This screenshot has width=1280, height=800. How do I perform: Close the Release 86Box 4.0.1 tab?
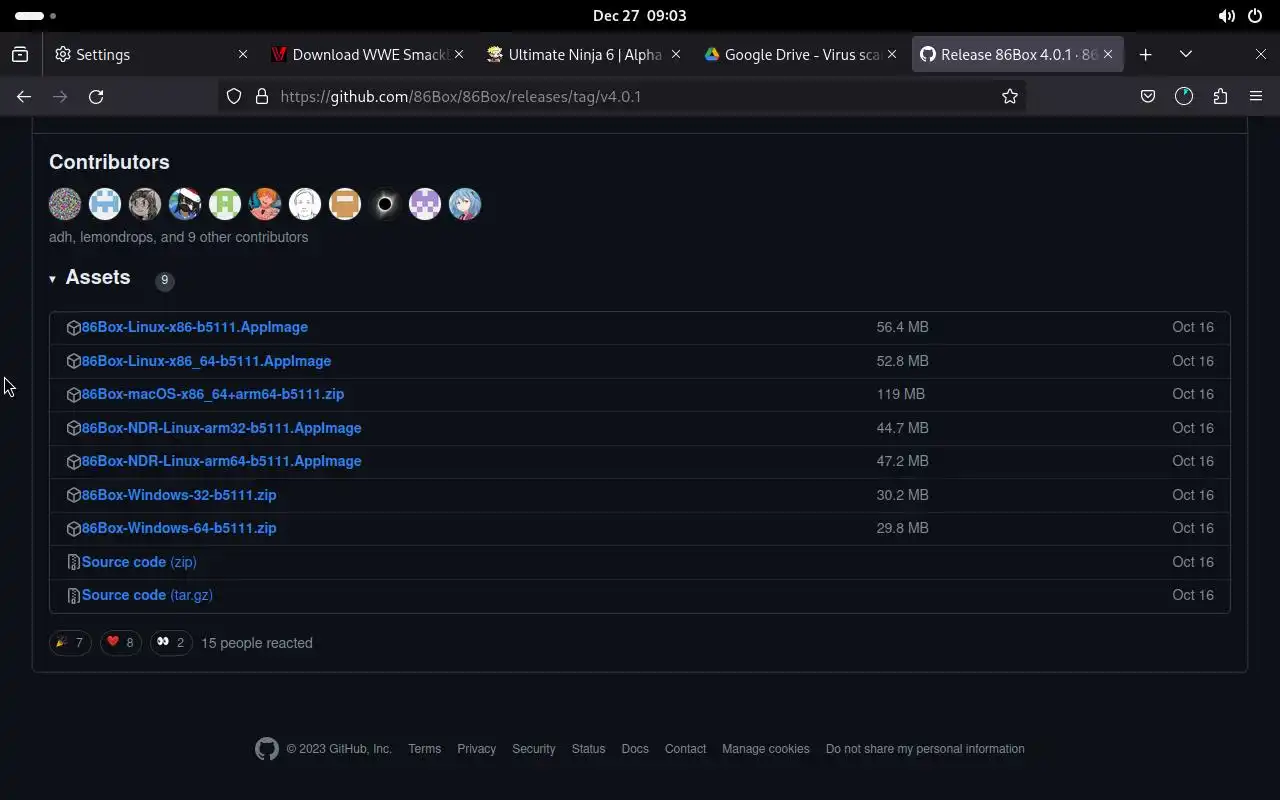point(1107,54)
